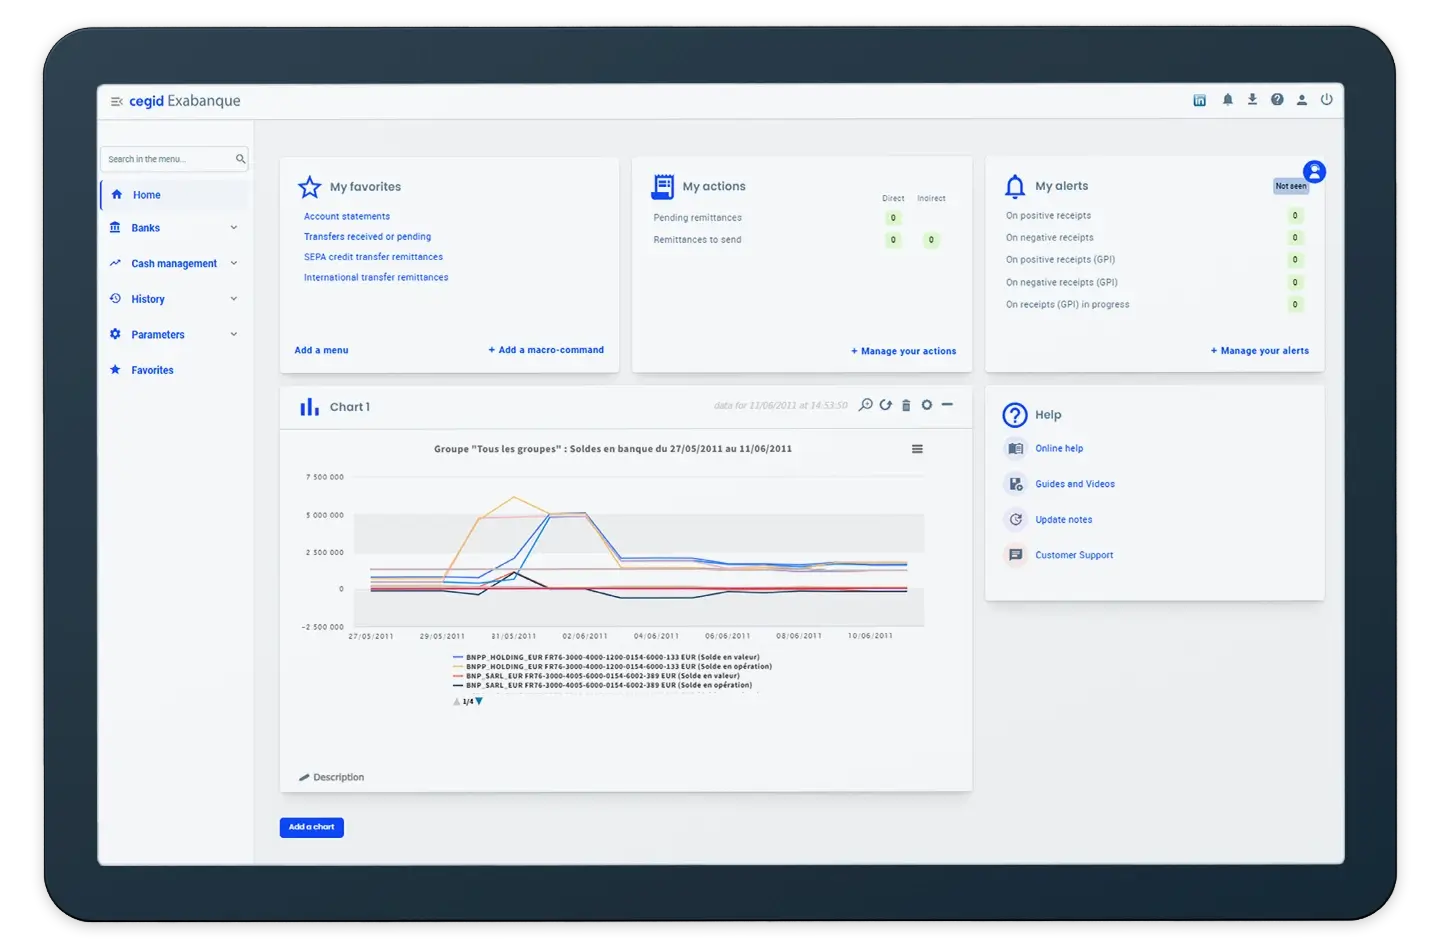The width and height of the screenshot is (1440, 951).
Task: Expand the Cash management section
Action: (174, 264)
